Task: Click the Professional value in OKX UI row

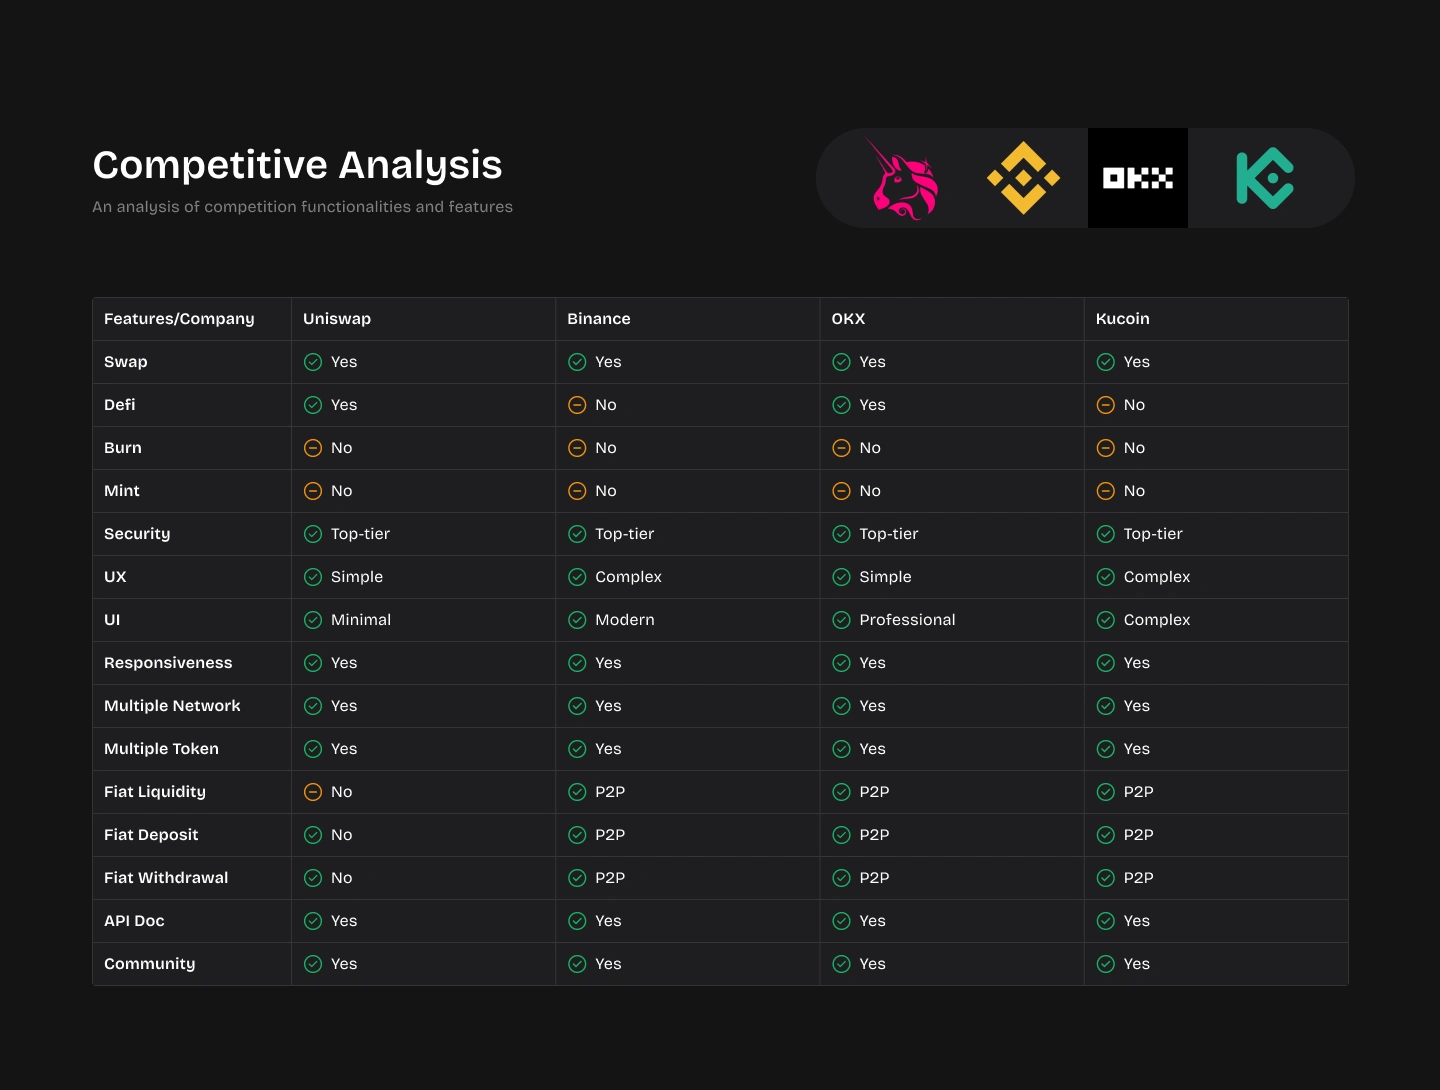Action: pyautogui.click(x=907, y=620)
